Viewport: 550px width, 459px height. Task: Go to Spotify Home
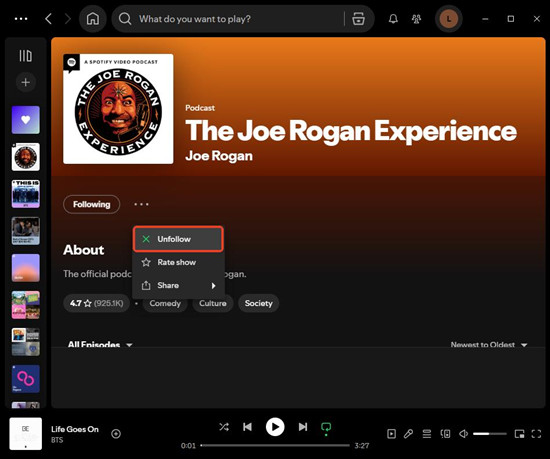tap(93, 19)
